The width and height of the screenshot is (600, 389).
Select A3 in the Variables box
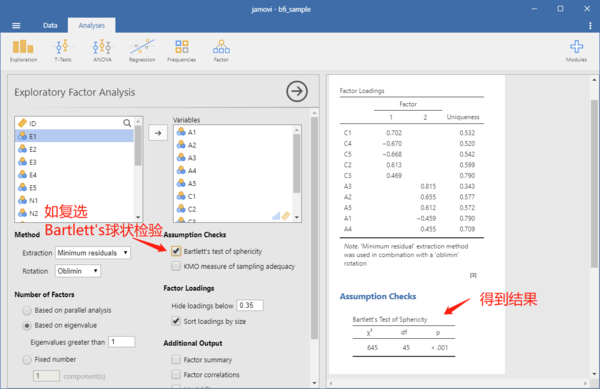(233, 158)
